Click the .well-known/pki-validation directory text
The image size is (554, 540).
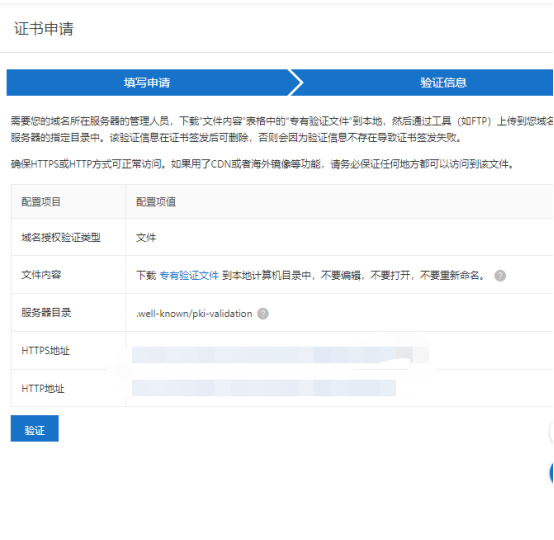pos(194,313)
